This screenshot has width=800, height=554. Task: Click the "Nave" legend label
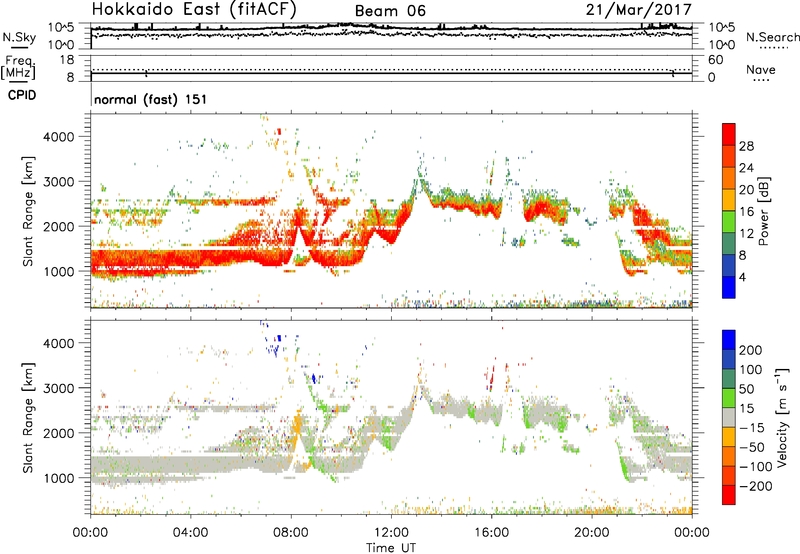761,70
